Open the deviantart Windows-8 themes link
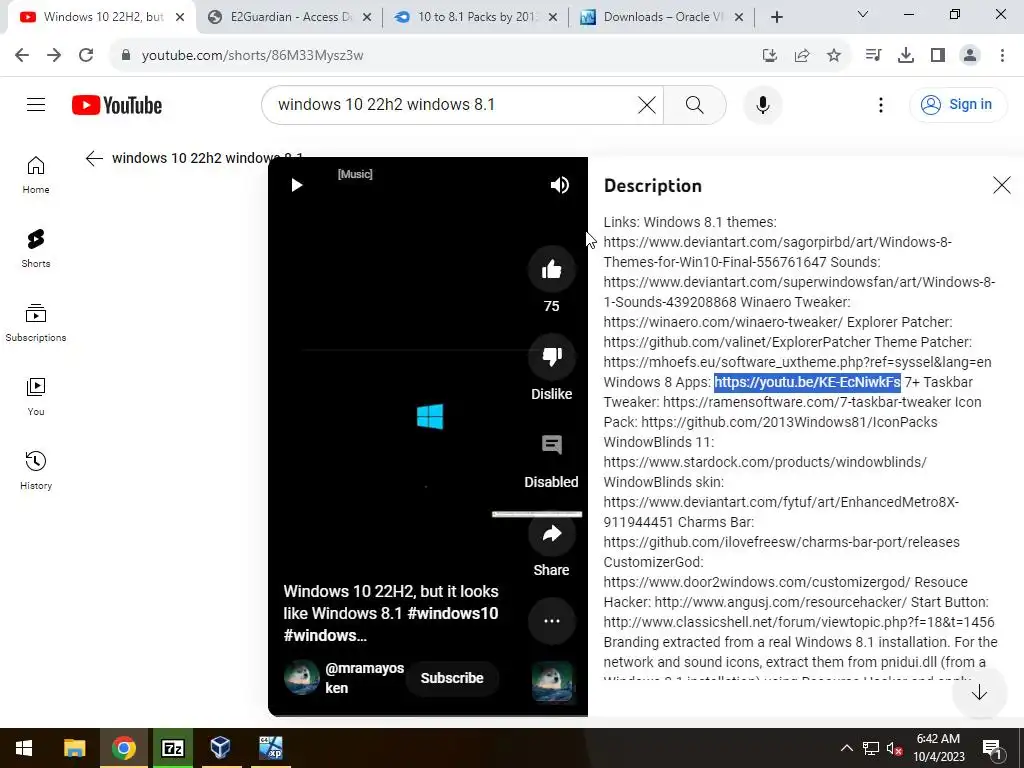1024x768 pixels. (x=777, y=252)
